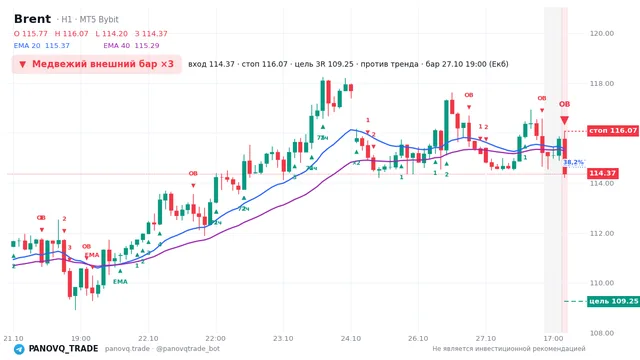Viewport: 640px width, 360px height.
Task: Click the Telegram logo icon beside PANOVQ_TRADE
Action: click(x=19, y=349)
